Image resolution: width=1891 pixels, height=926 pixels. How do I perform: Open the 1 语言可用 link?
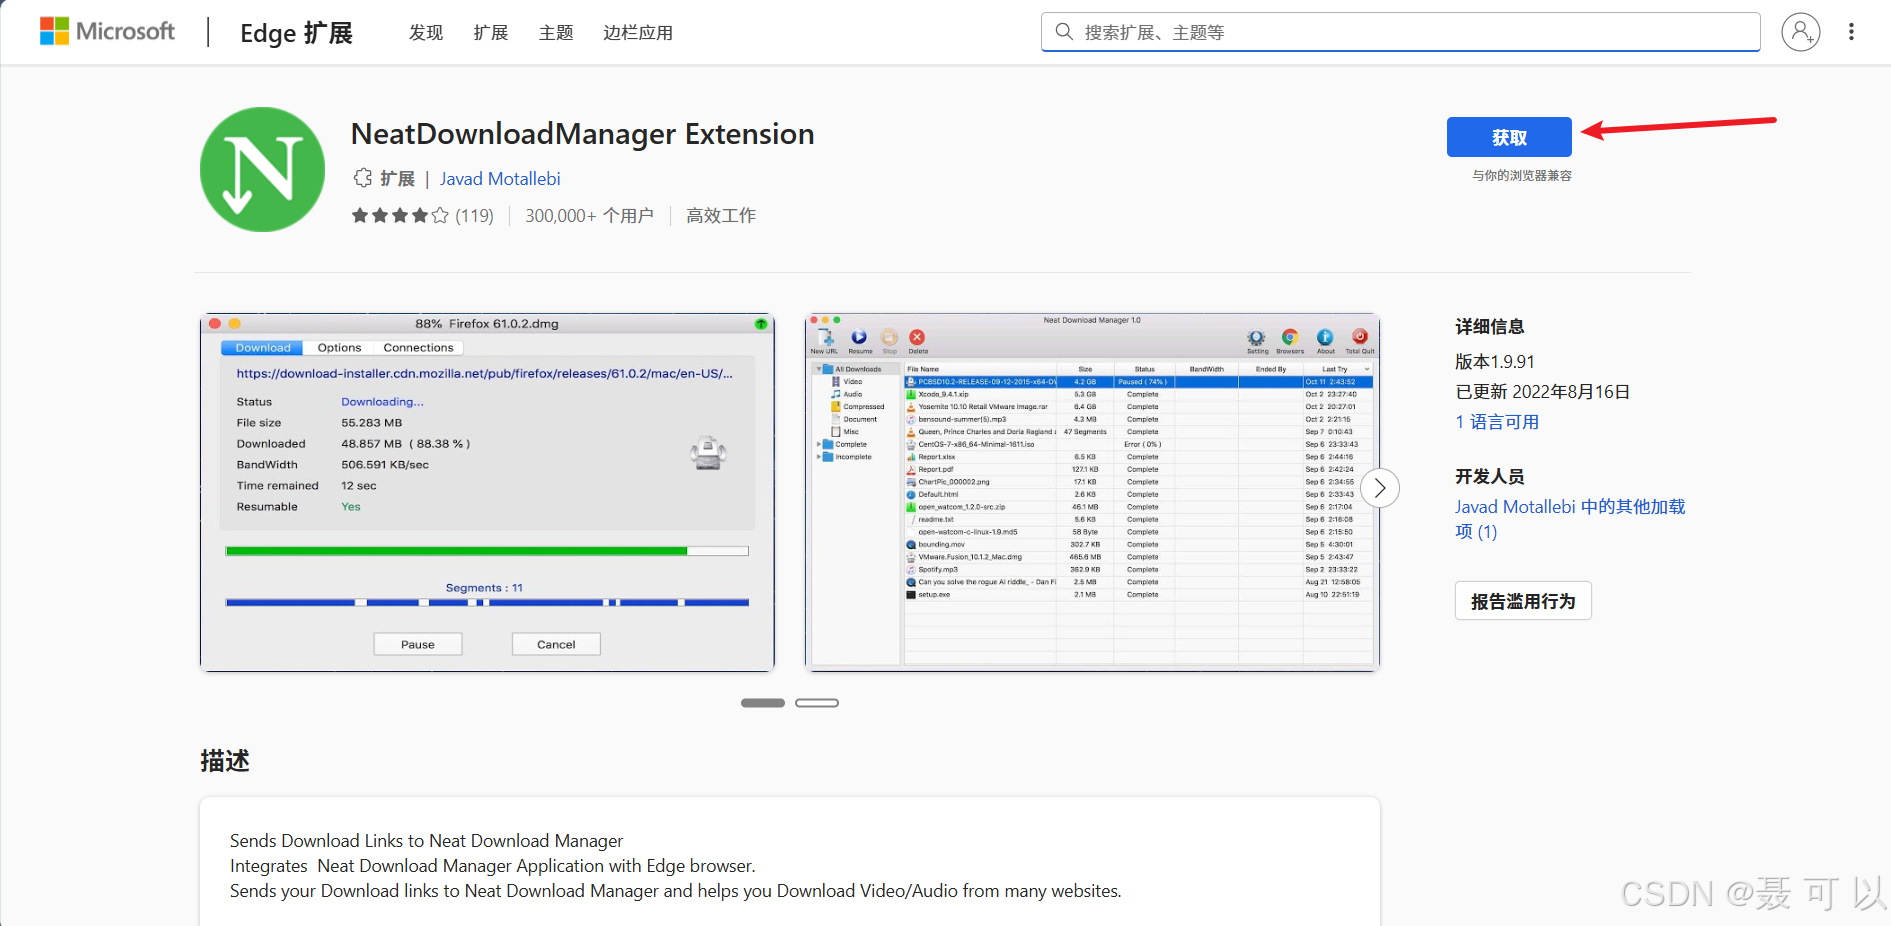click(1497, 422)
